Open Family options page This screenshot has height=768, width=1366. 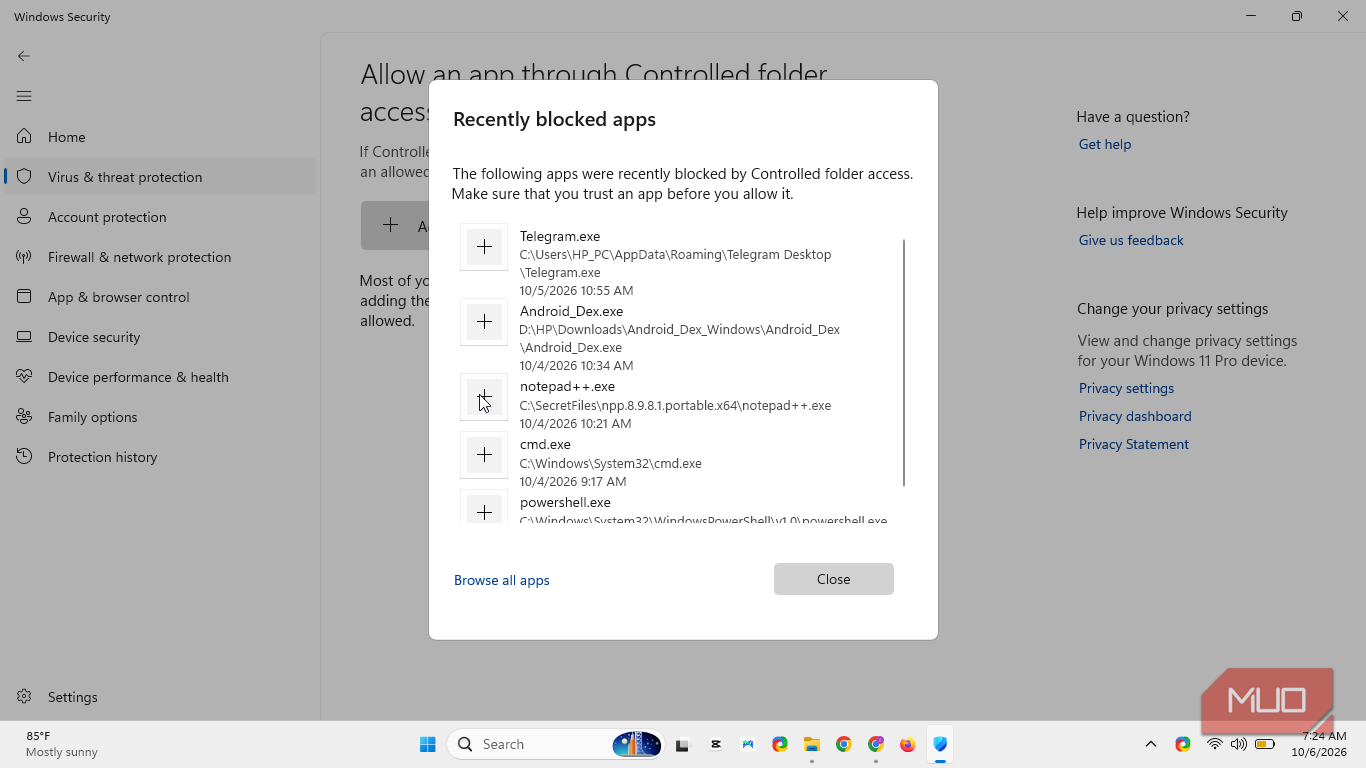tap(160, 417)
